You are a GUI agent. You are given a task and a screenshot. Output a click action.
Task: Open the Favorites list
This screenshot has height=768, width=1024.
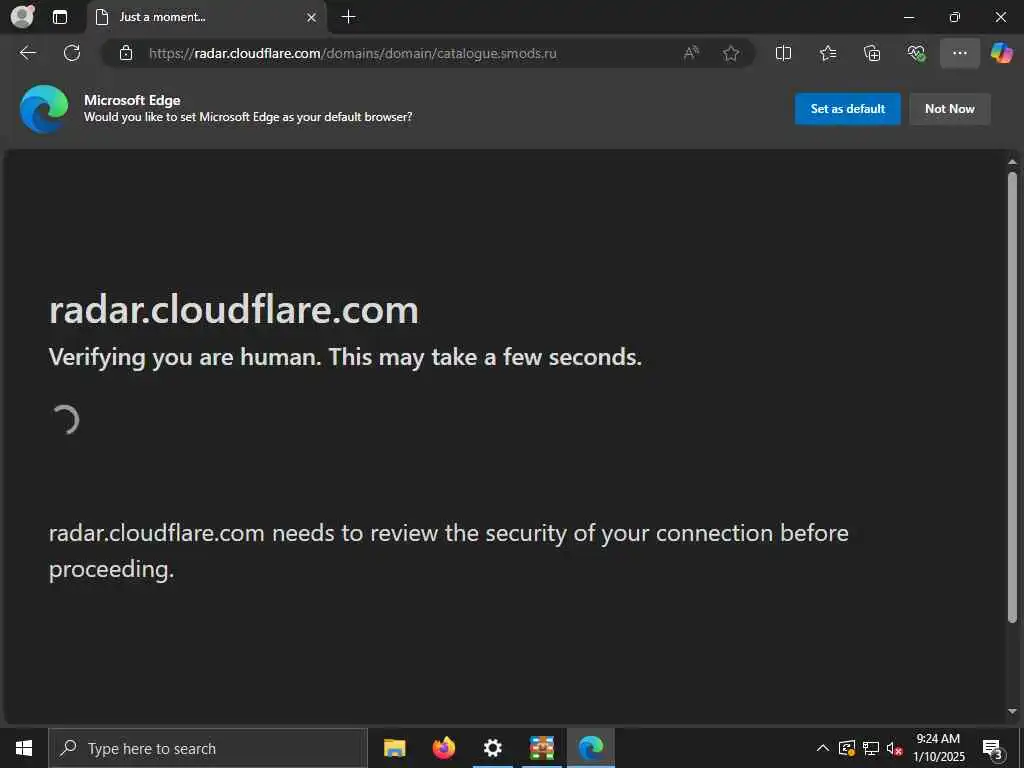(828, 53)
